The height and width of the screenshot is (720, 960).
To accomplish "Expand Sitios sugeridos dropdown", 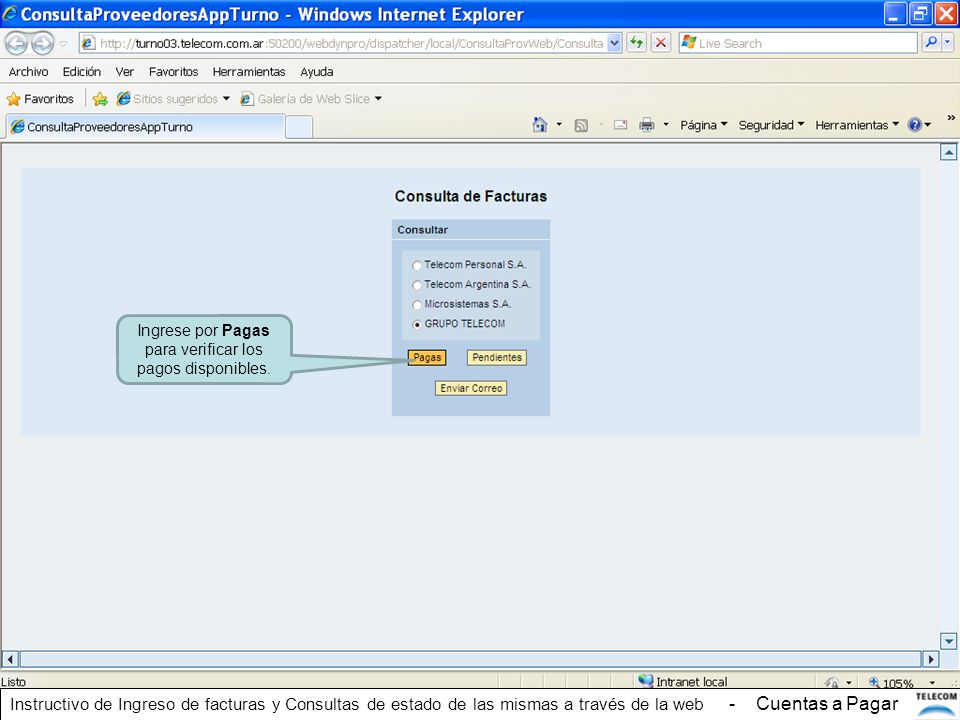I will [x=227, y=99].
